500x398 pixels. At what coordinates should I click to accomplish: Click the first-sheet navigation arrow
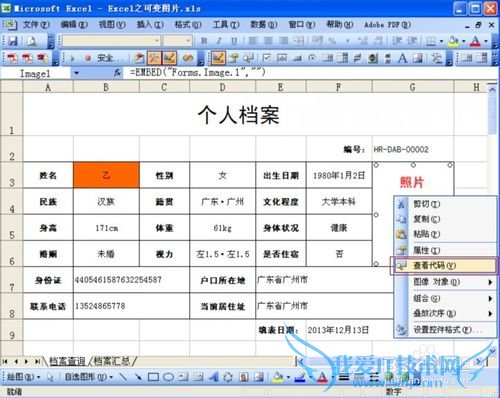[5, 361]
